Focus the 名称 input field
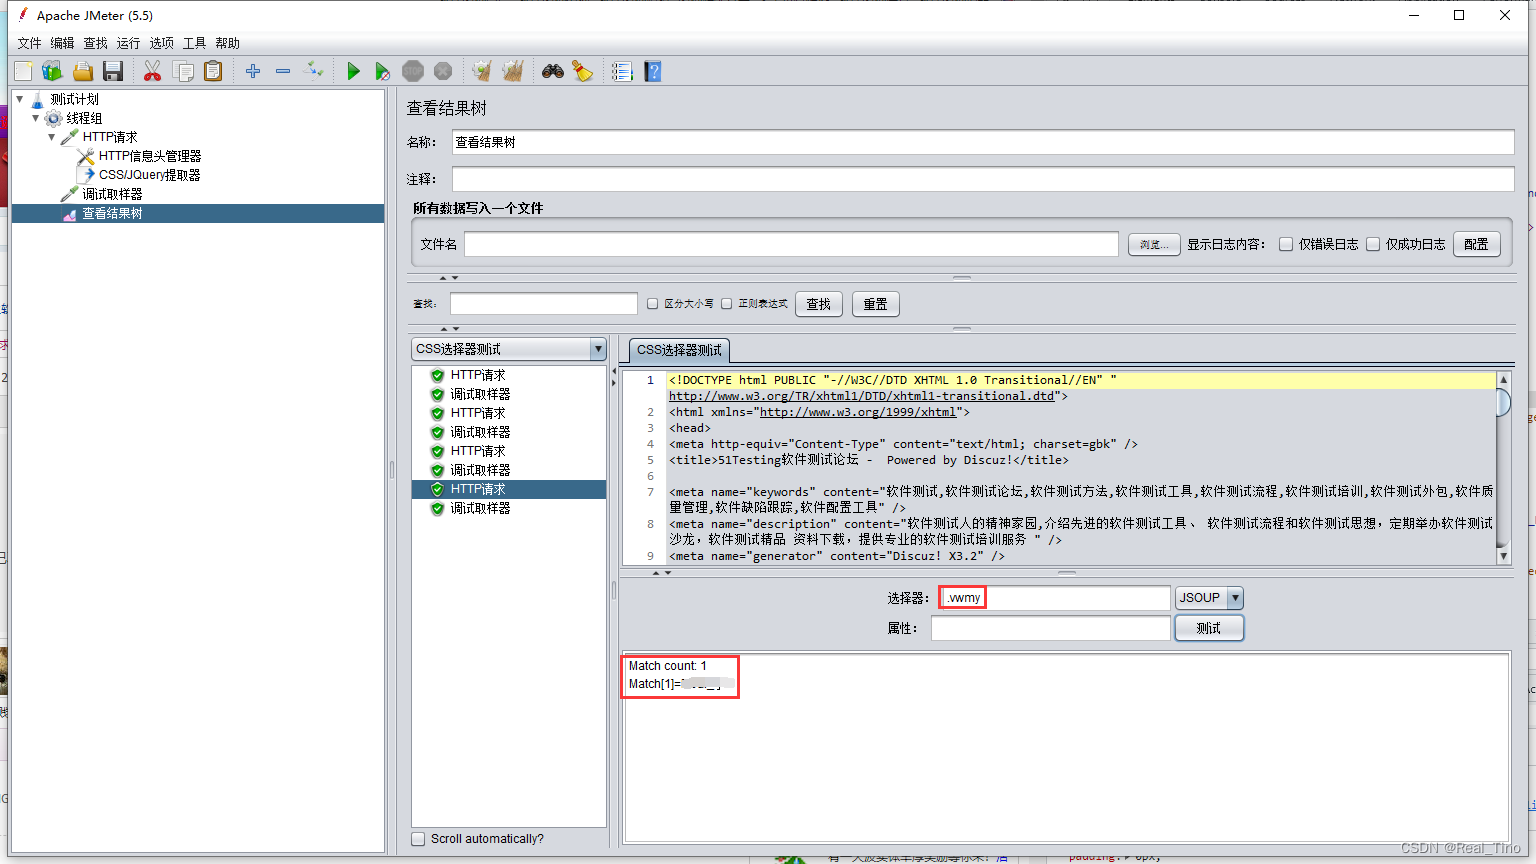 pyautogui.click(x=983, y=142)
